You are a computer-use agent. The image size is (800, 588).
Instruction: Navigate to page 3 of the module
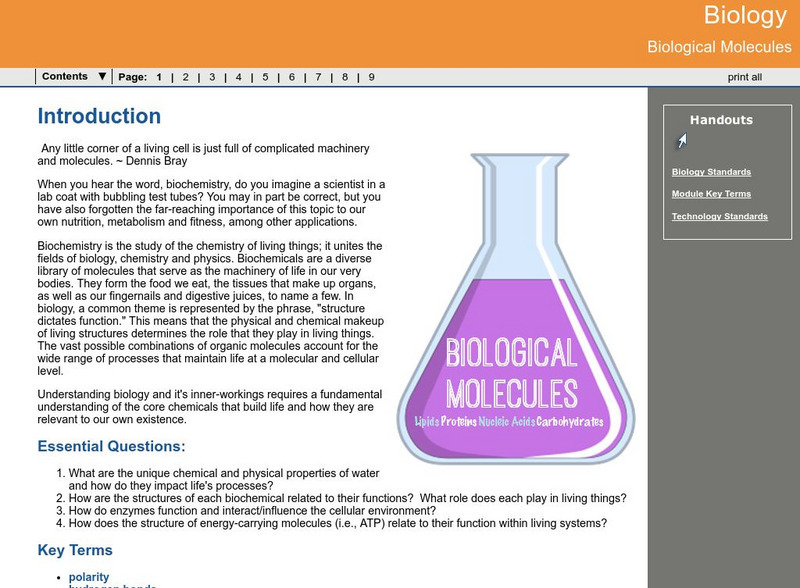[x=212, y=75]
